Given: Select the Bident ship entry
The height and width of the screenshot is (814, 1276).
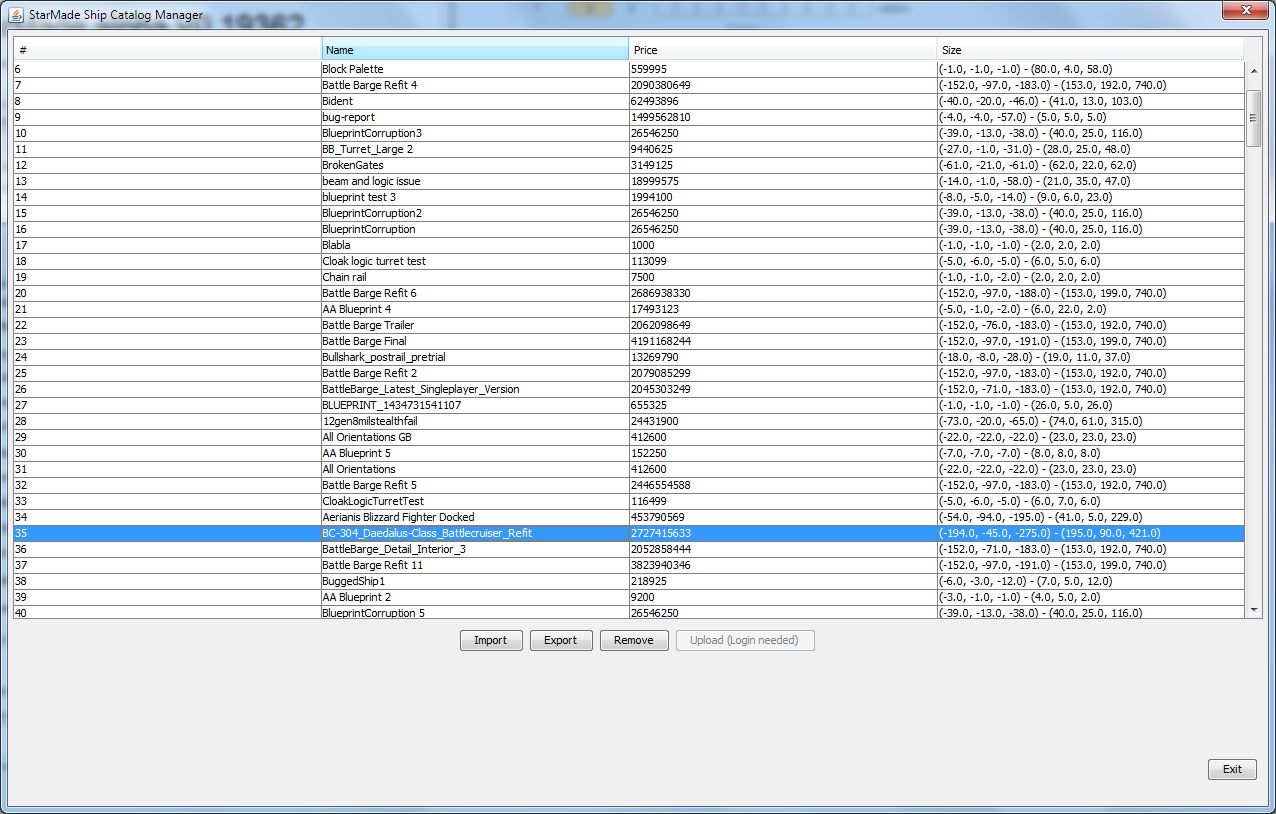Looking at the screenshot, I should pyautogui.click(x=338, y=101).
